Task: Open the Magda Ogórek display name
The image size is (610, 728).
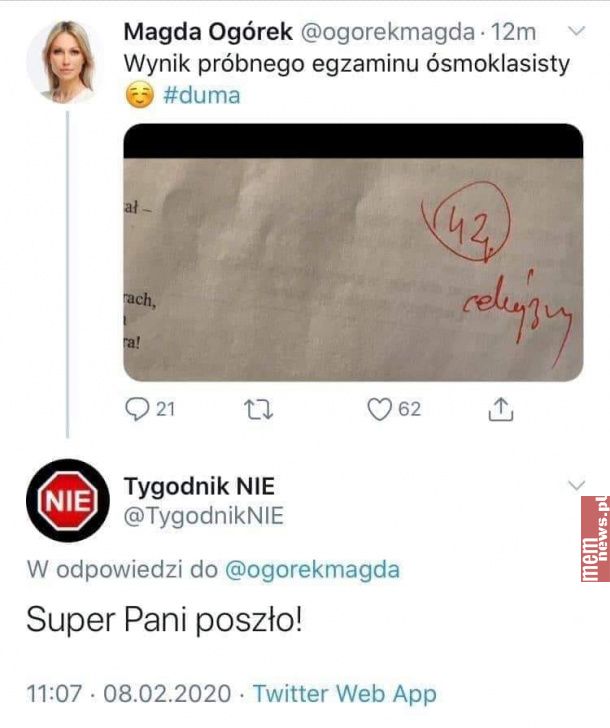Action: pos(208,32)
